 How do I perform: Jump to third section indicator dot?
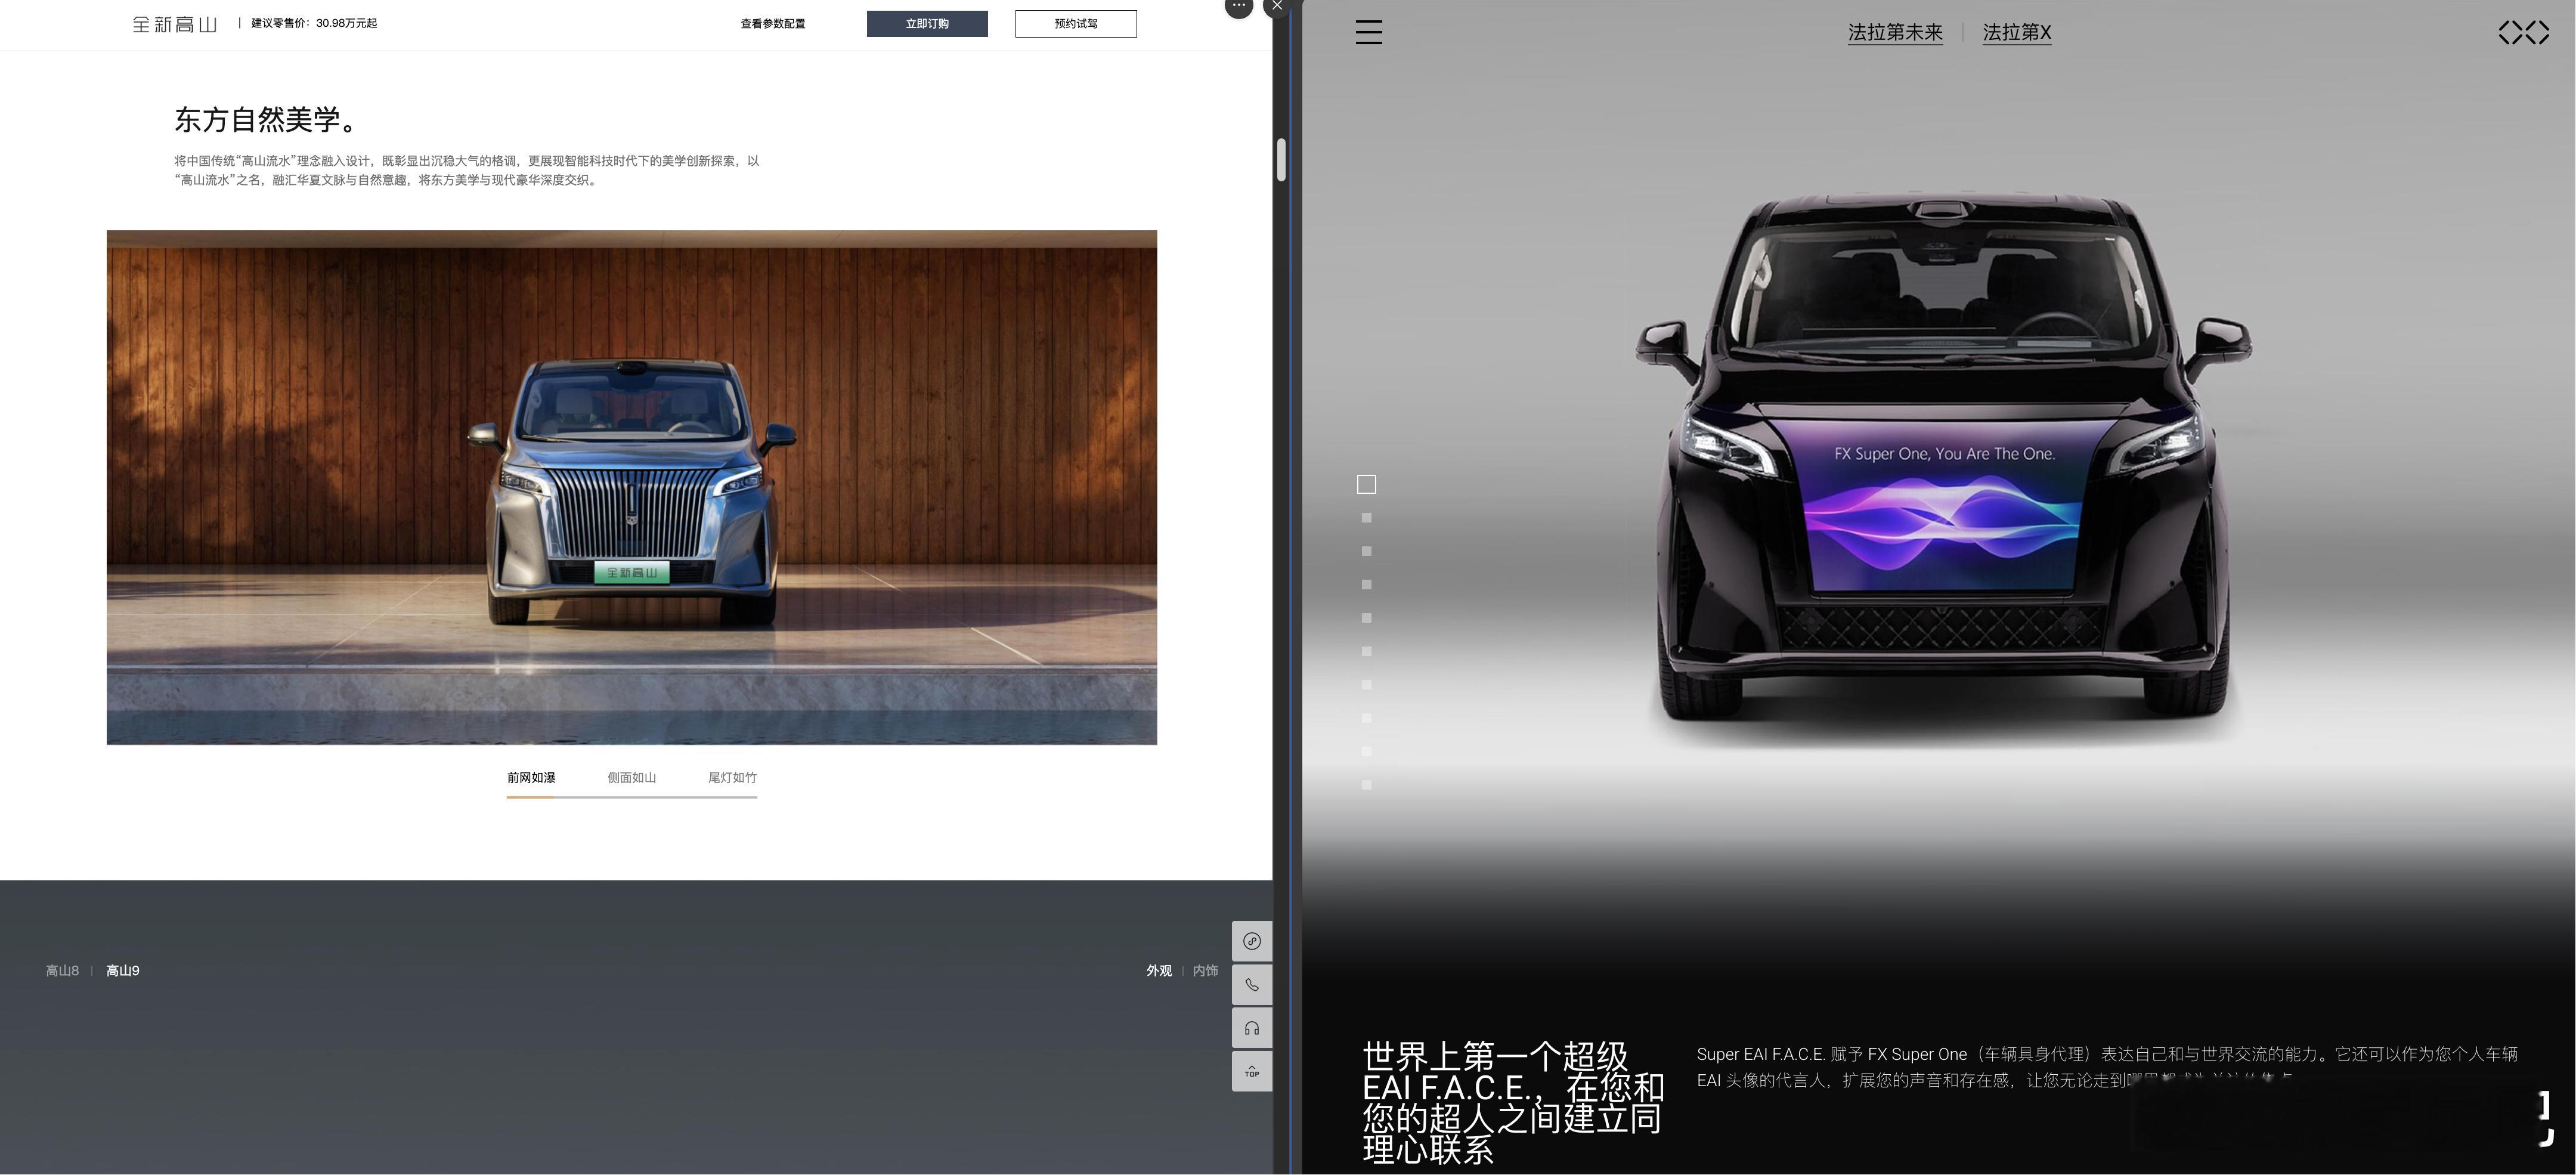pos(1367,551)
